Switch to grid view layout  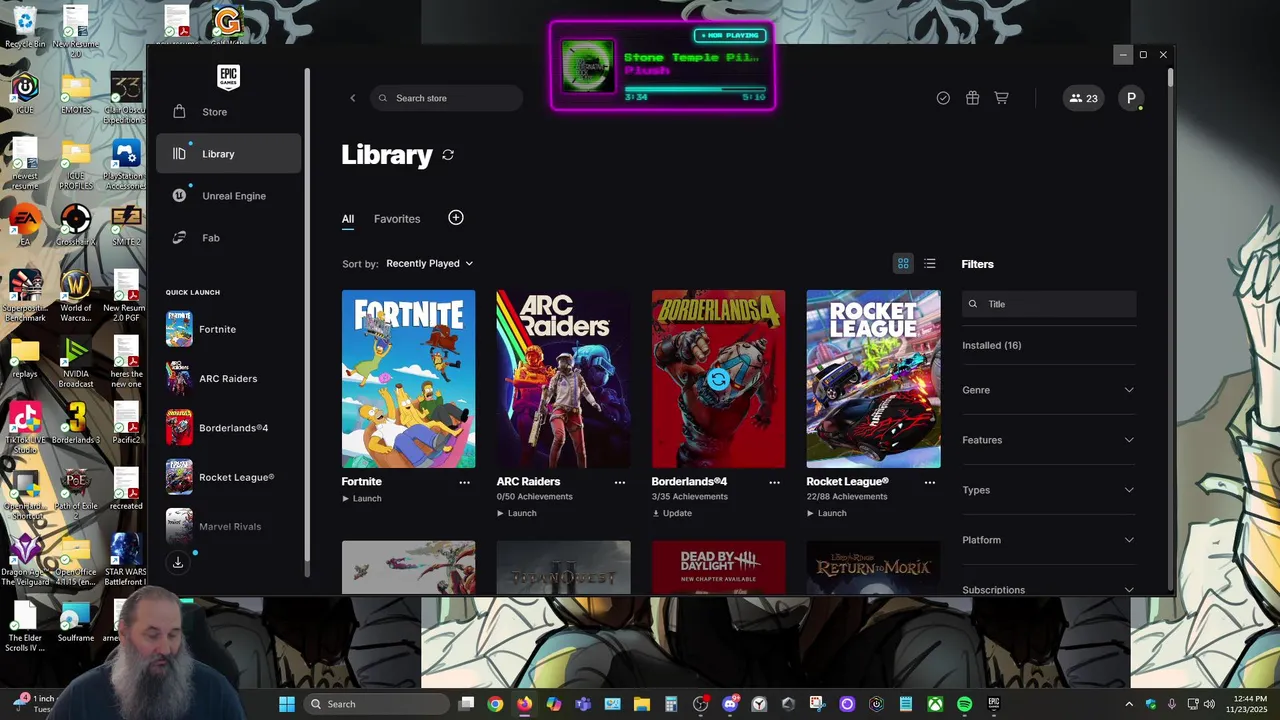click(x=903, y=264)
